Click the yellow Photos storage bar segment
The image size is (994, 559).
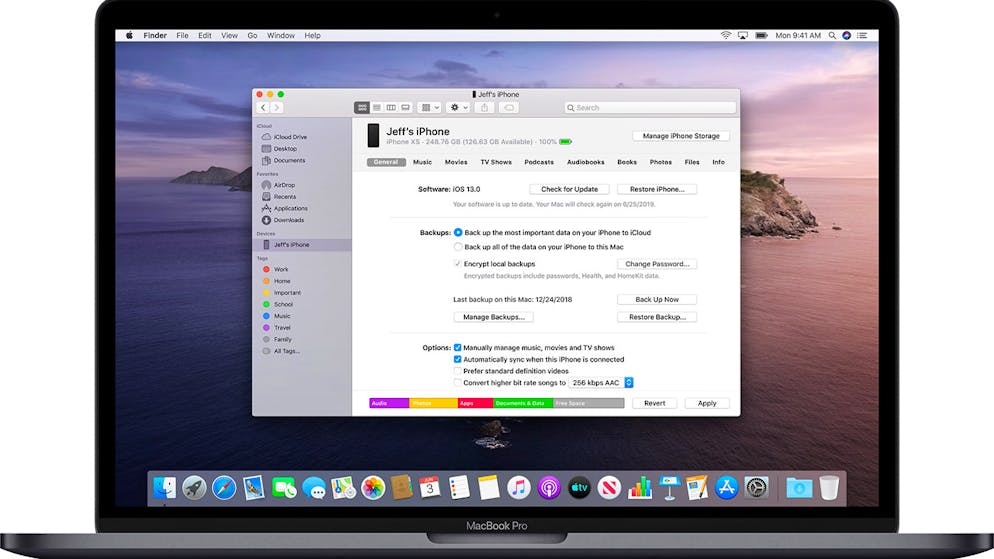[433, 403]
